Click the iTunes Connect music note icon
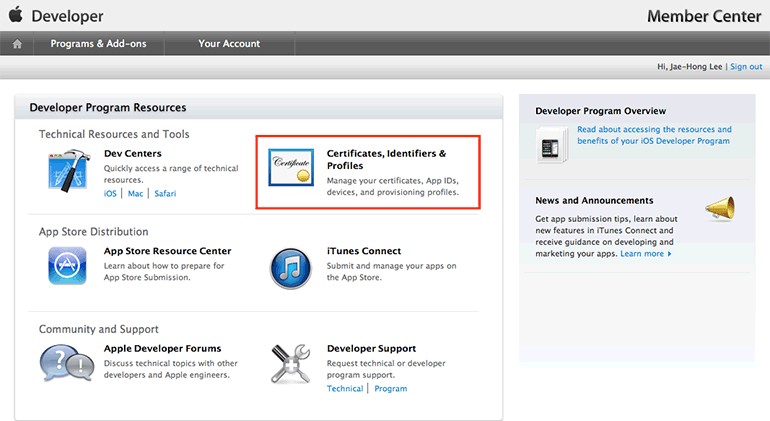Image resolution: width=770 pixels, height=421 pixels. click(x=290, y=267)
